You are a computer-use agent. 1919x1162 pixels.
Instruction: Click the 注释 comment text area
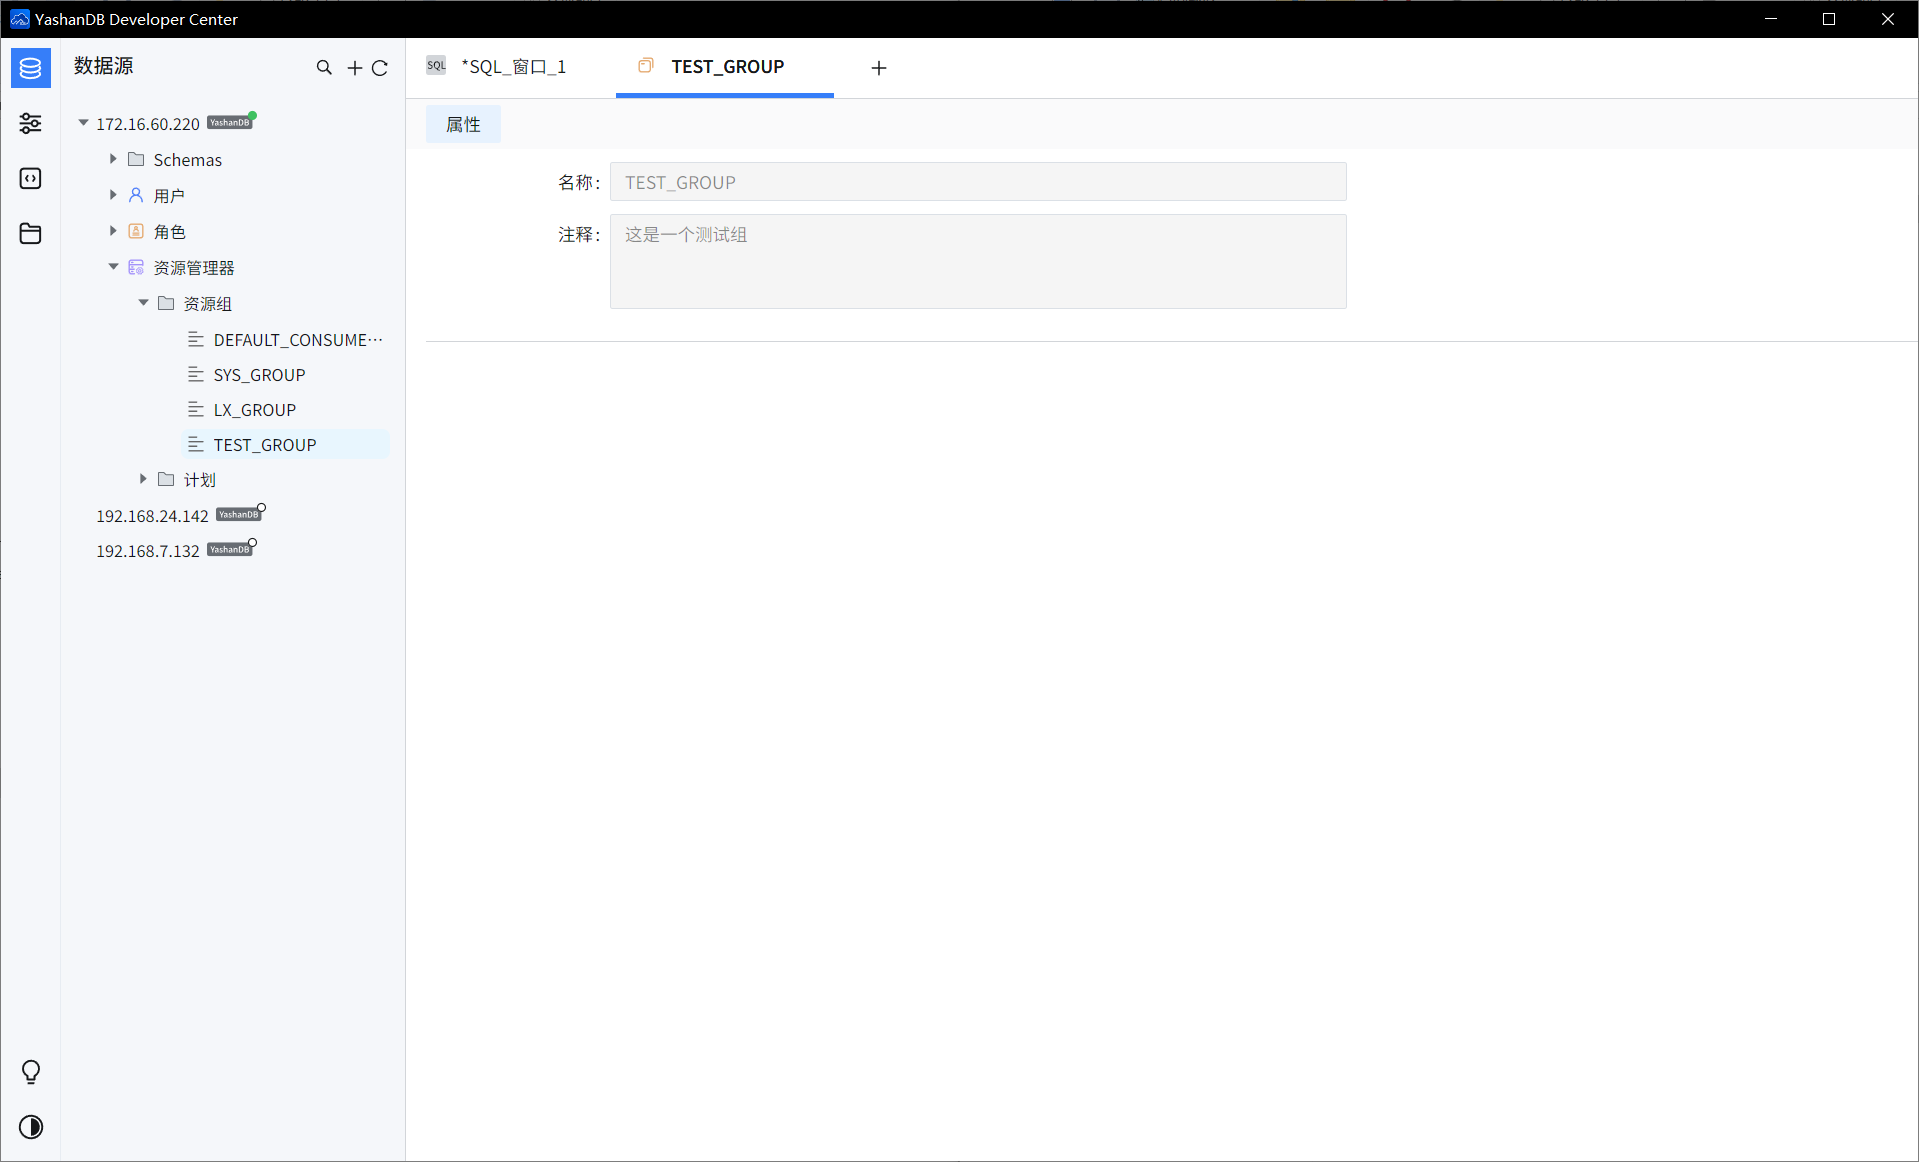coord(978,261)
